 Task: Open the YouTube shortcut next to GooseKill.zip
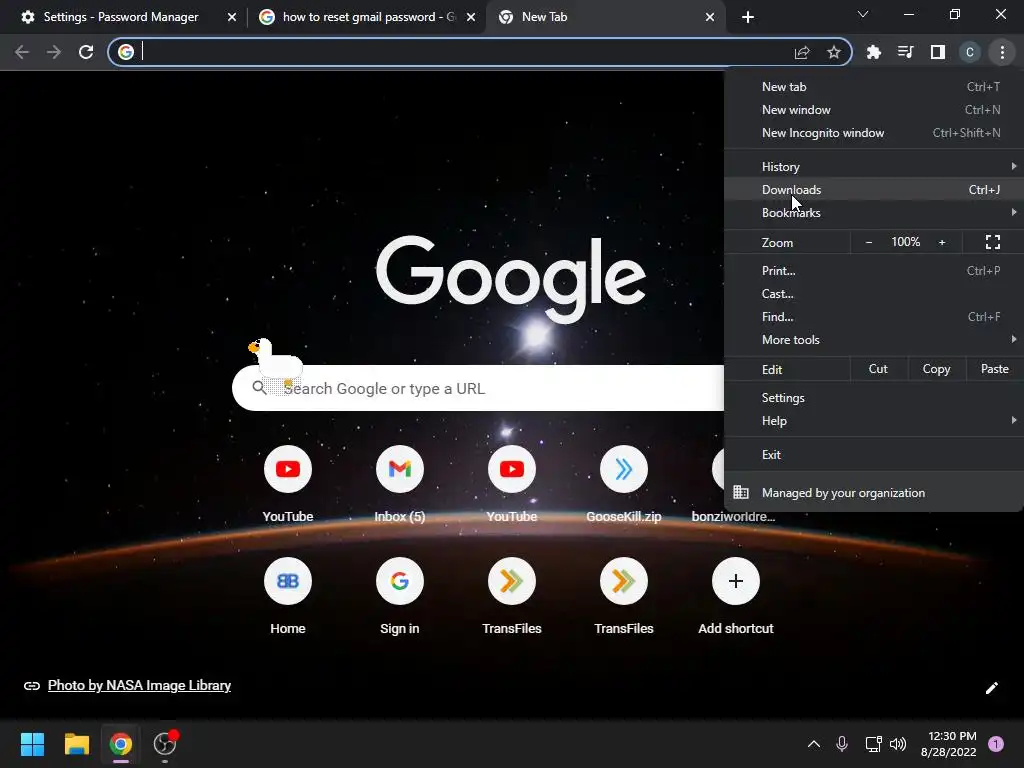tap(511, 469)
